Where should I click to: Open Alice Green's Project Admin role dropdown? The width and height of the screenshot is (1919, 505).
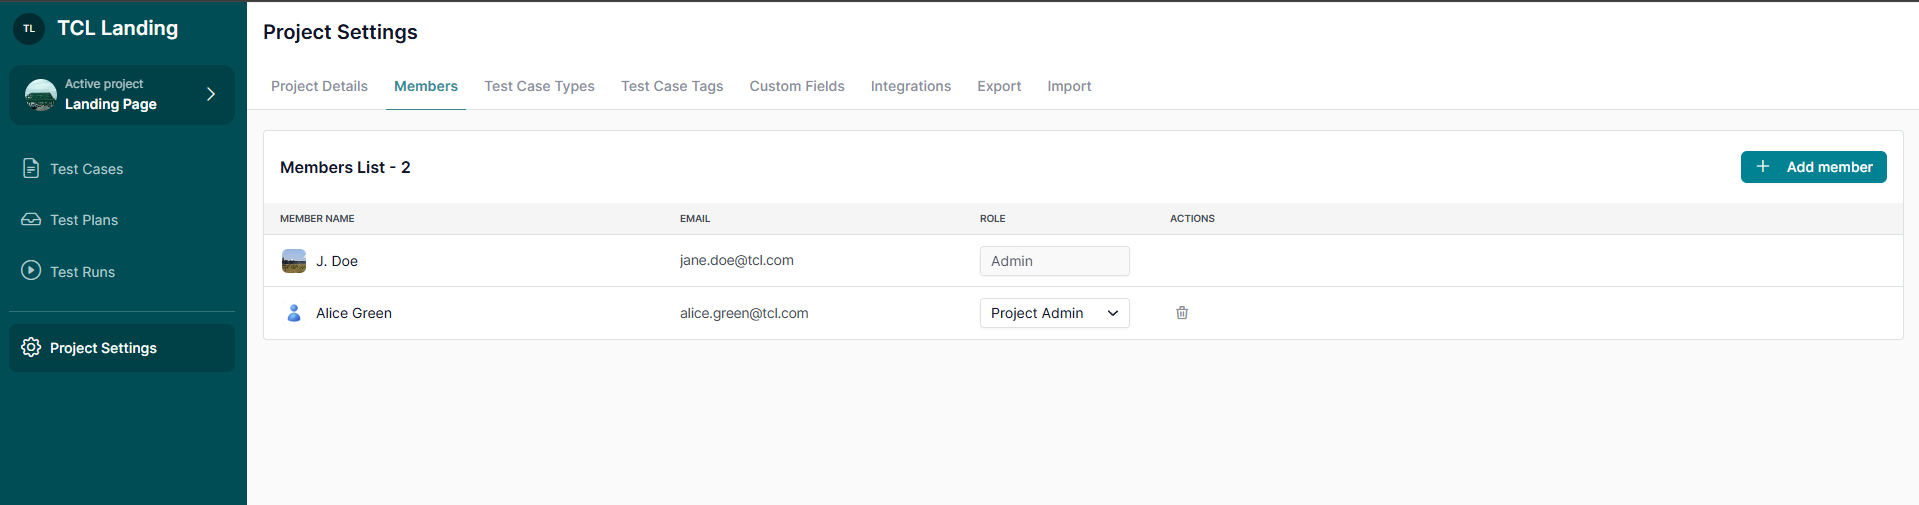coord(1054,313)
